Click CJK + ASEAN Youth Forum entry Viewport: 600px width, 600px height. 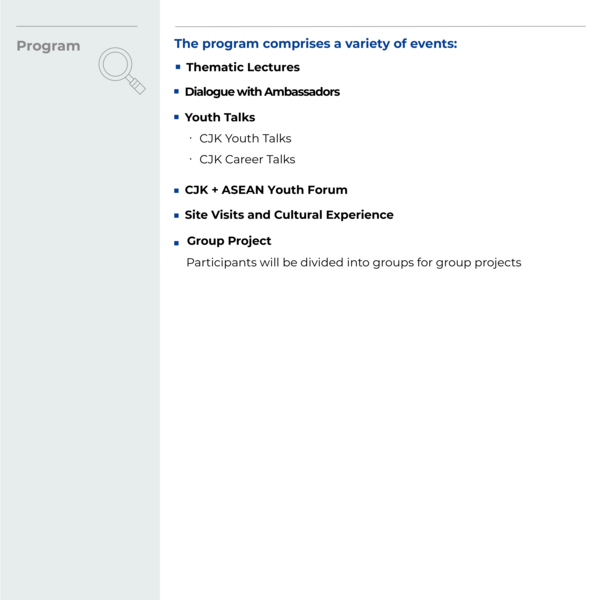tap(266, 190)
